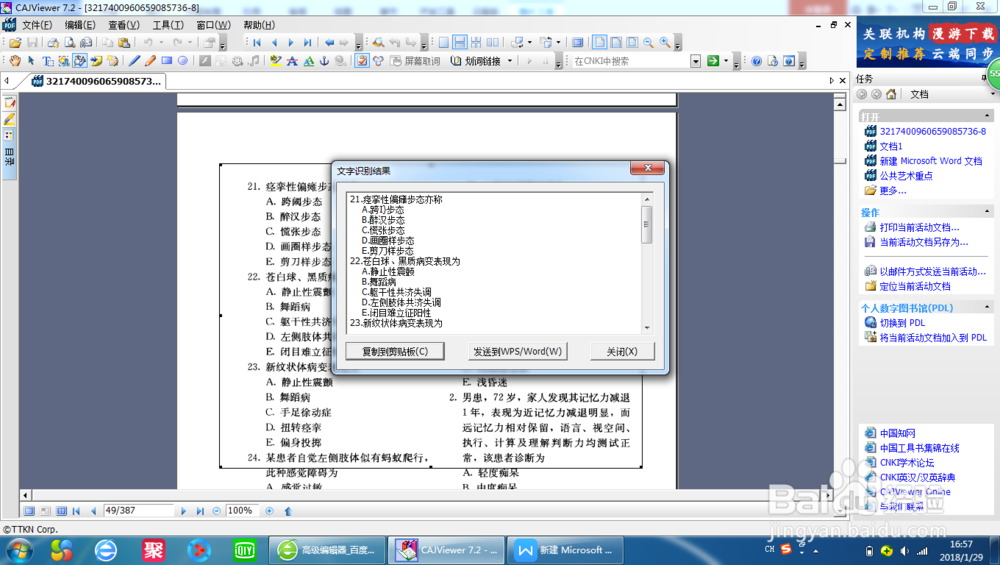
Task: Collapse the 操作 section in task pane
Action: pos(987,212)
